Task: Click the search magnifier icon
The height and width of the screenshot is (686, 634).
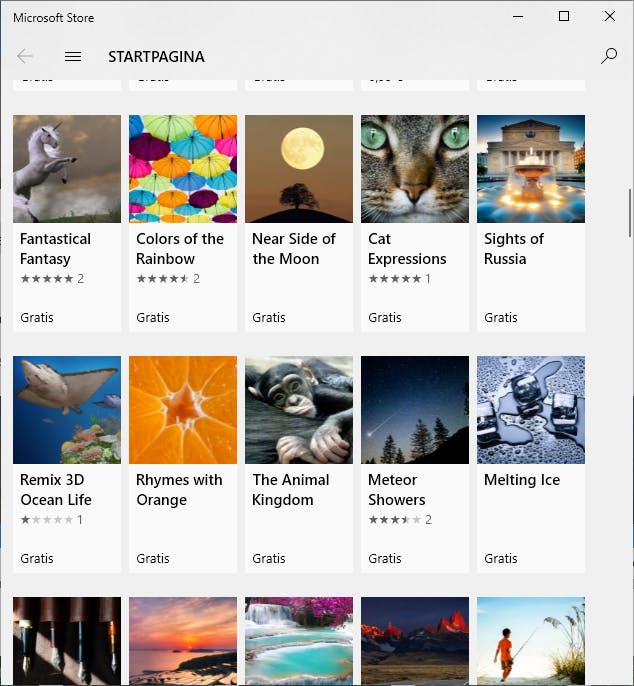Action: click(608, 57)
